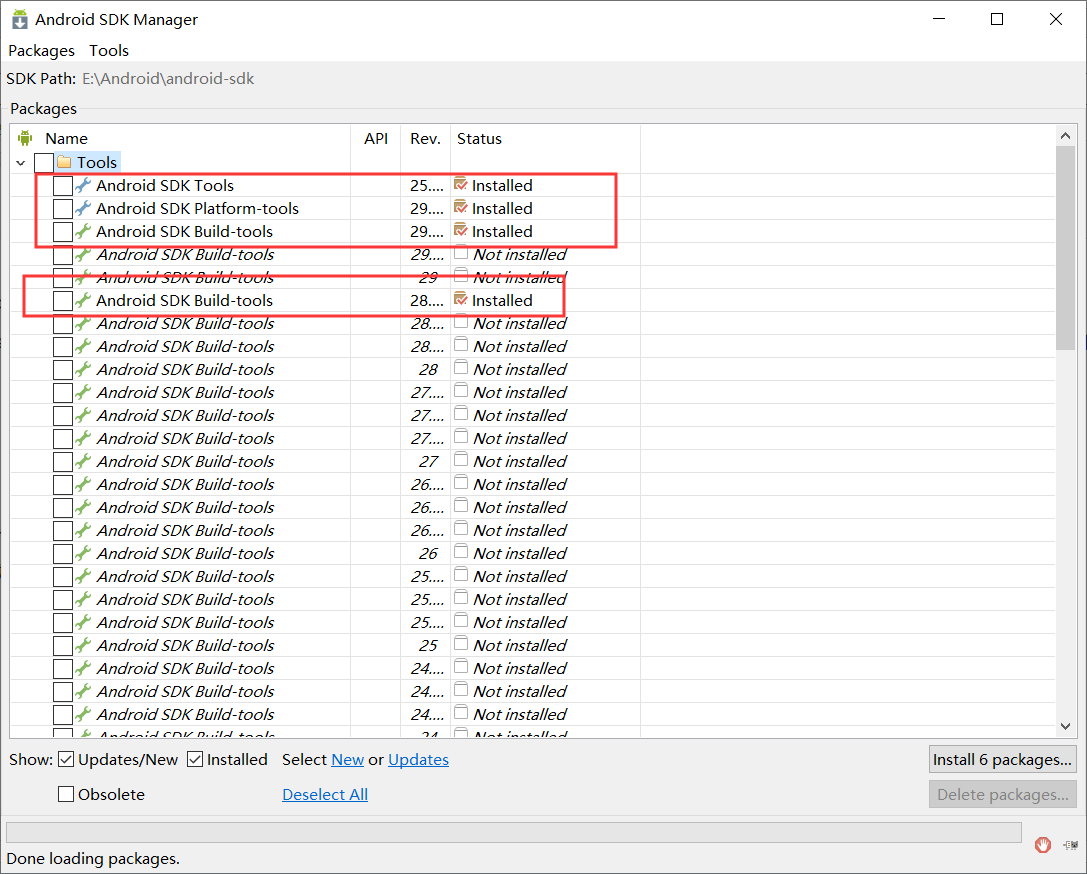Click installed status icon of Build-tools rev 29.…

click(x=460, y=230)
